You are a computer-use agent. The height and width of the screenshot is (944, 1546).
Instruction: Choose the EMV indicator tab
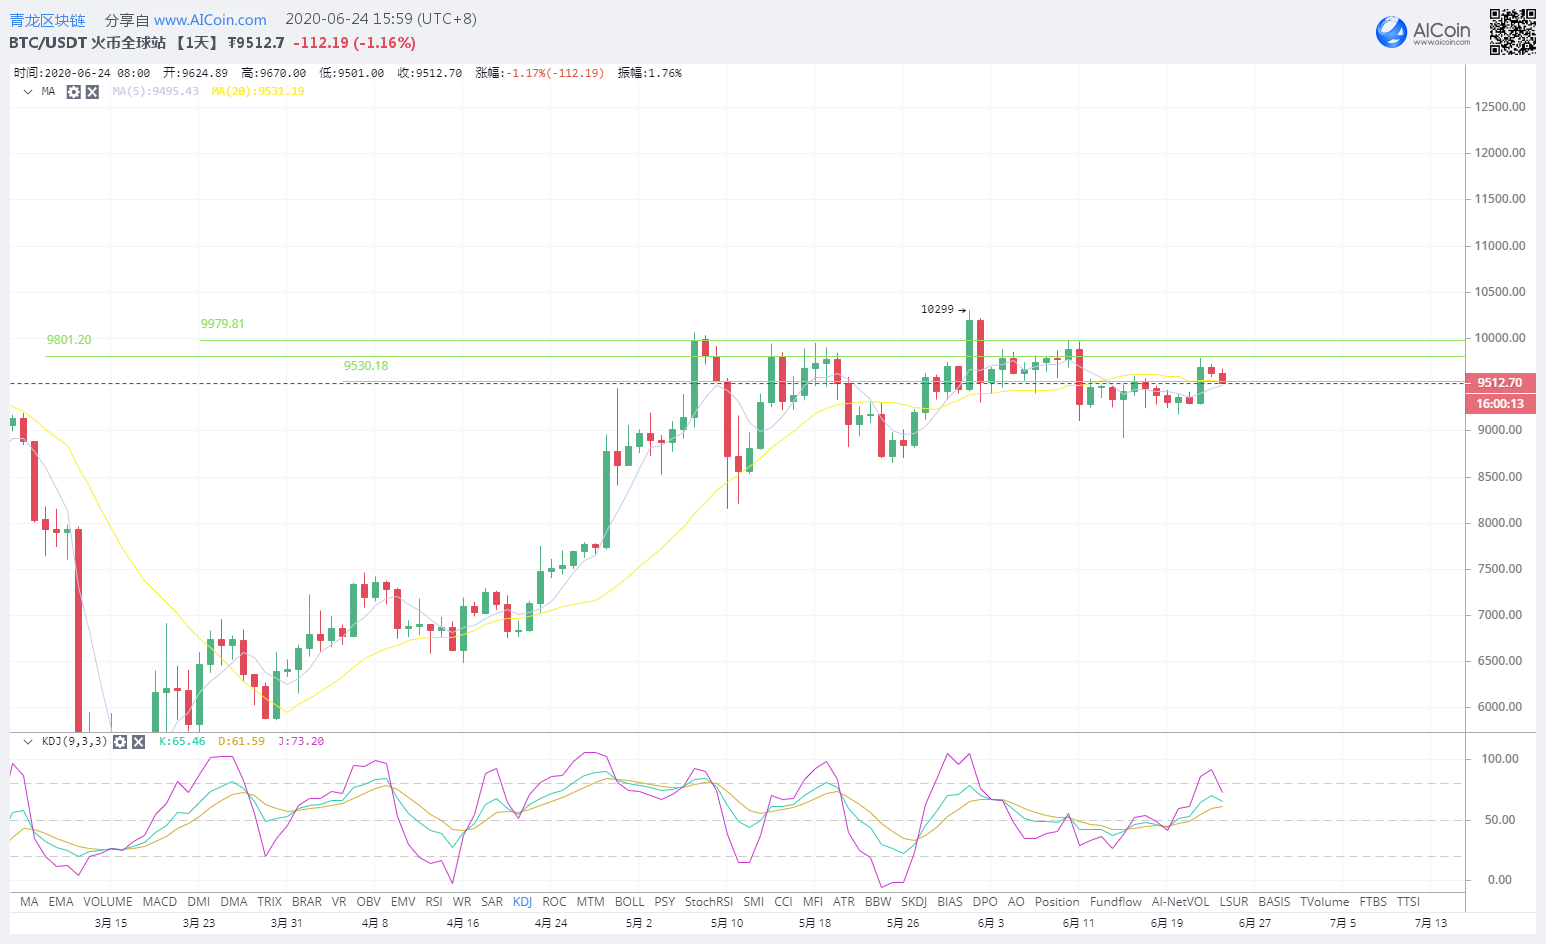point(403,902)
